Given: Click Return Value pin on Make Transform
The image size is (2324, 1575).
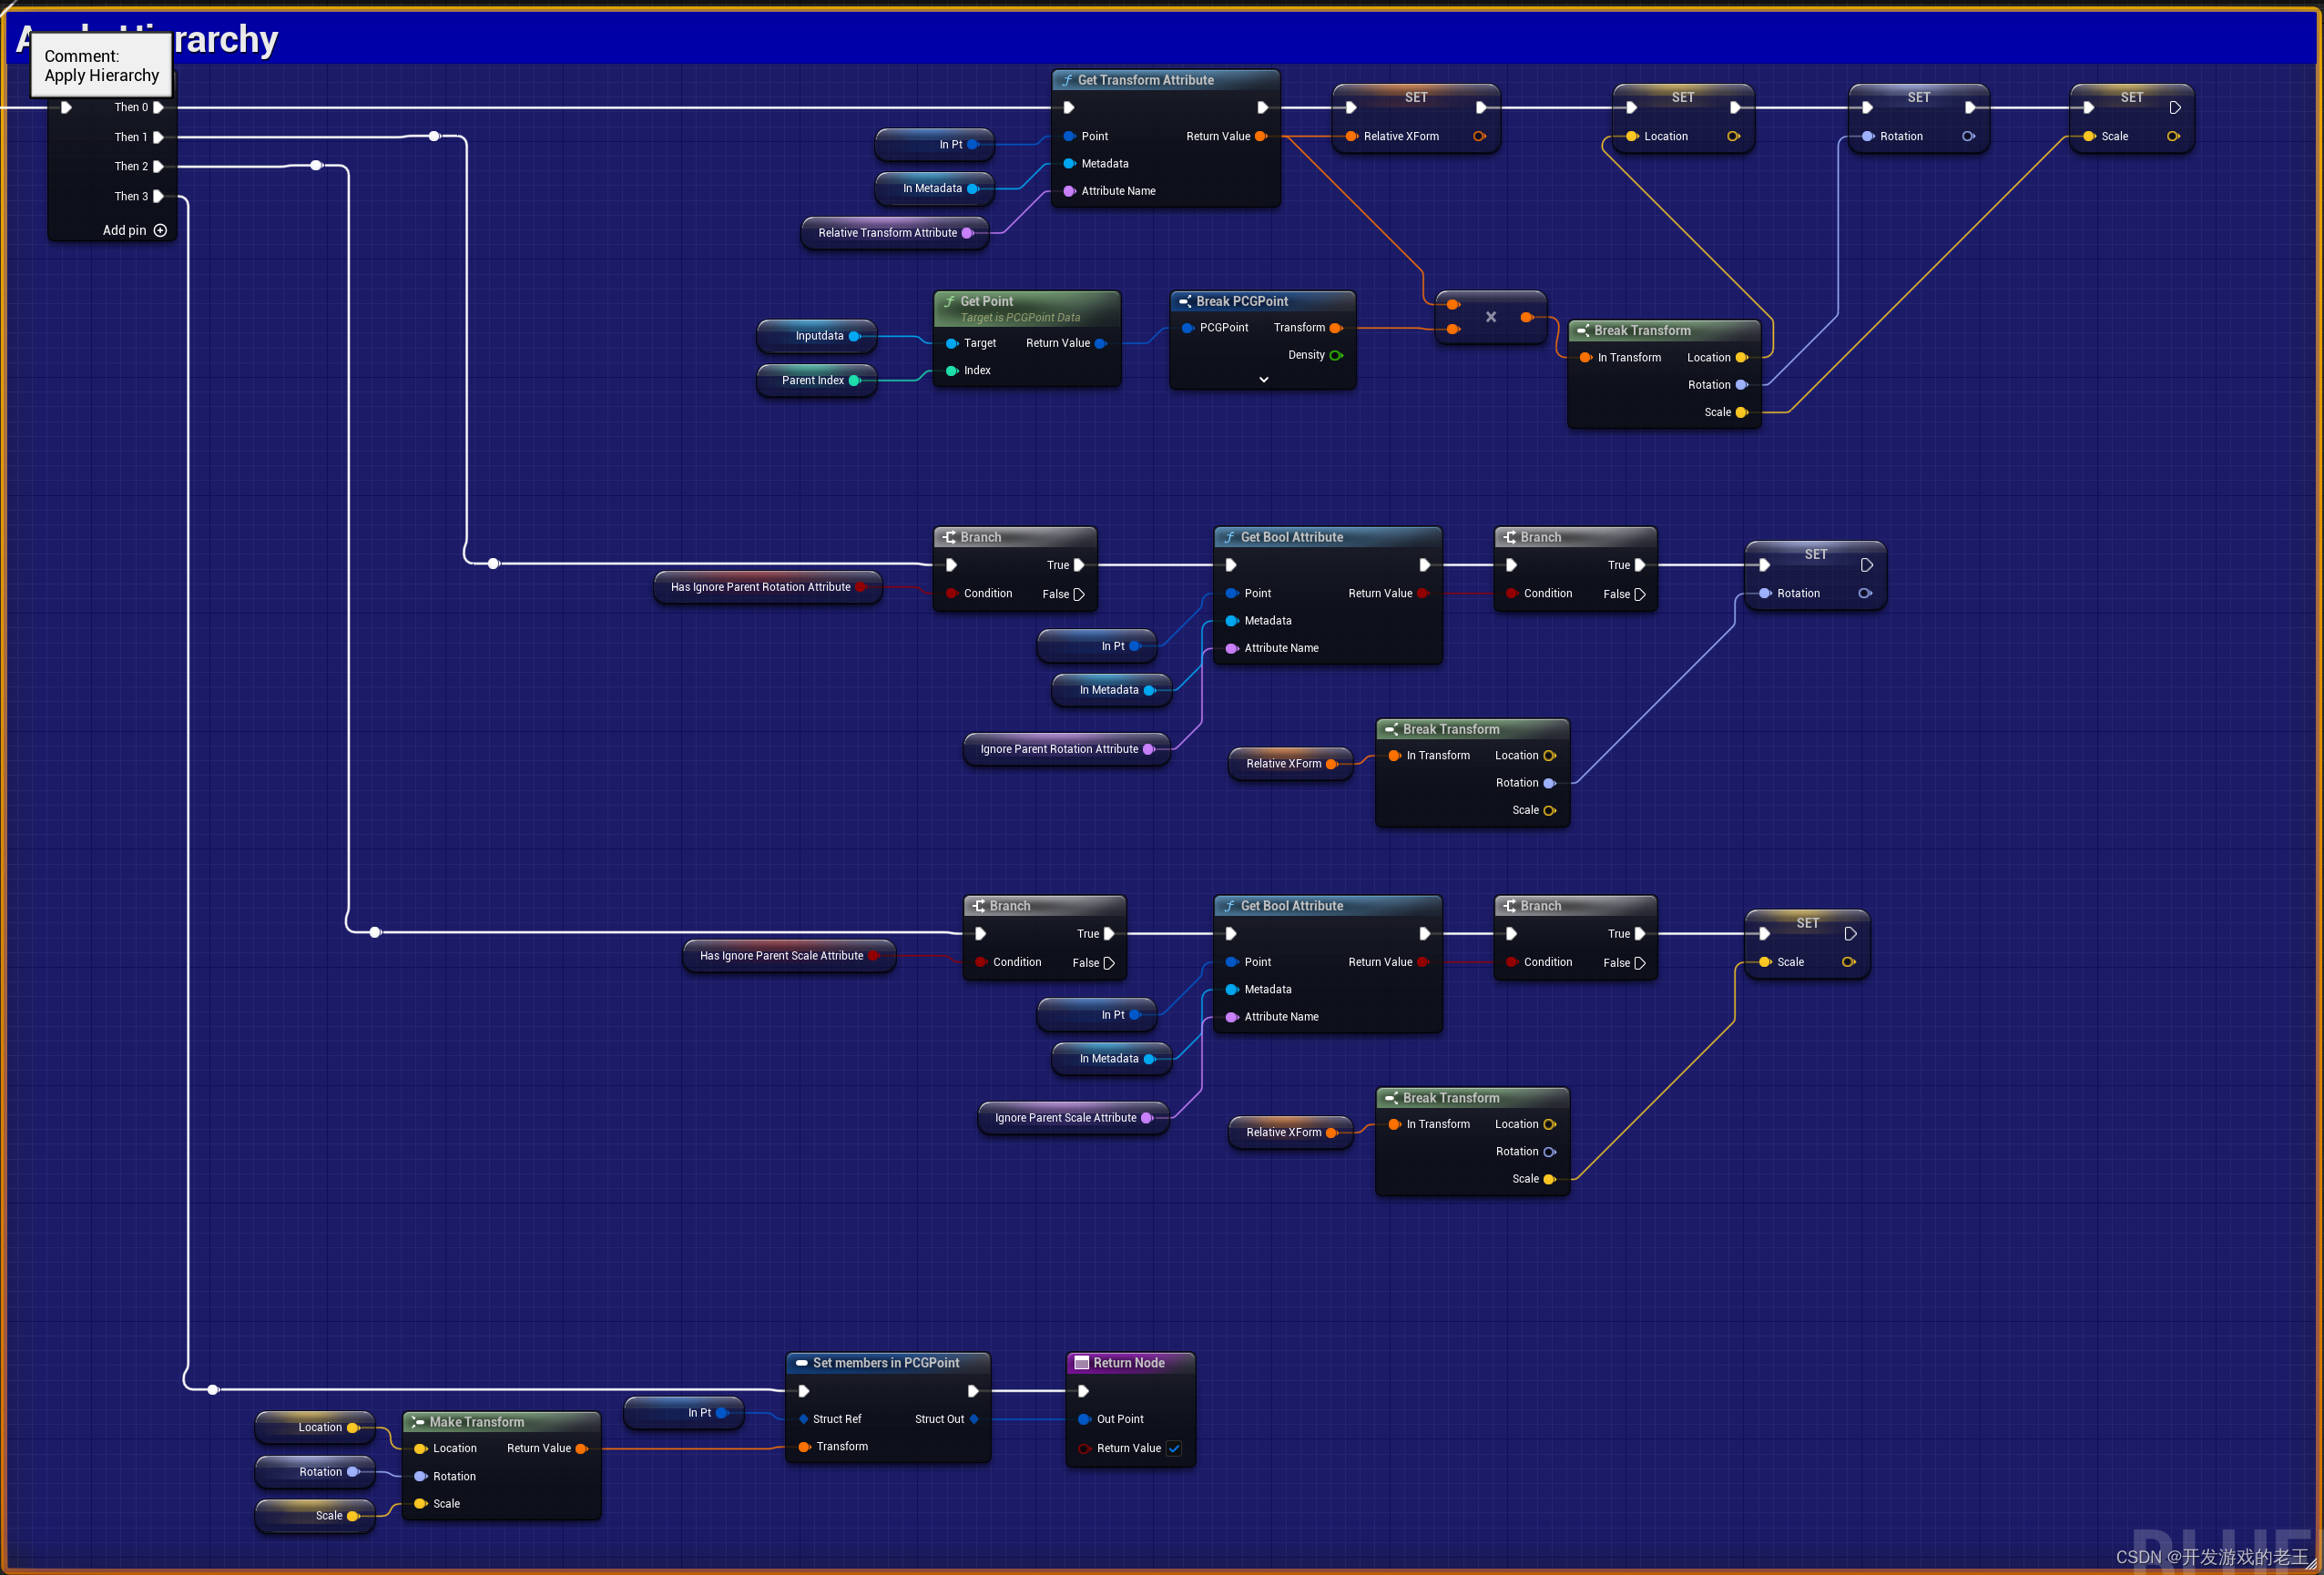Looking at the screenshot, I should (x=581, y=1449).
